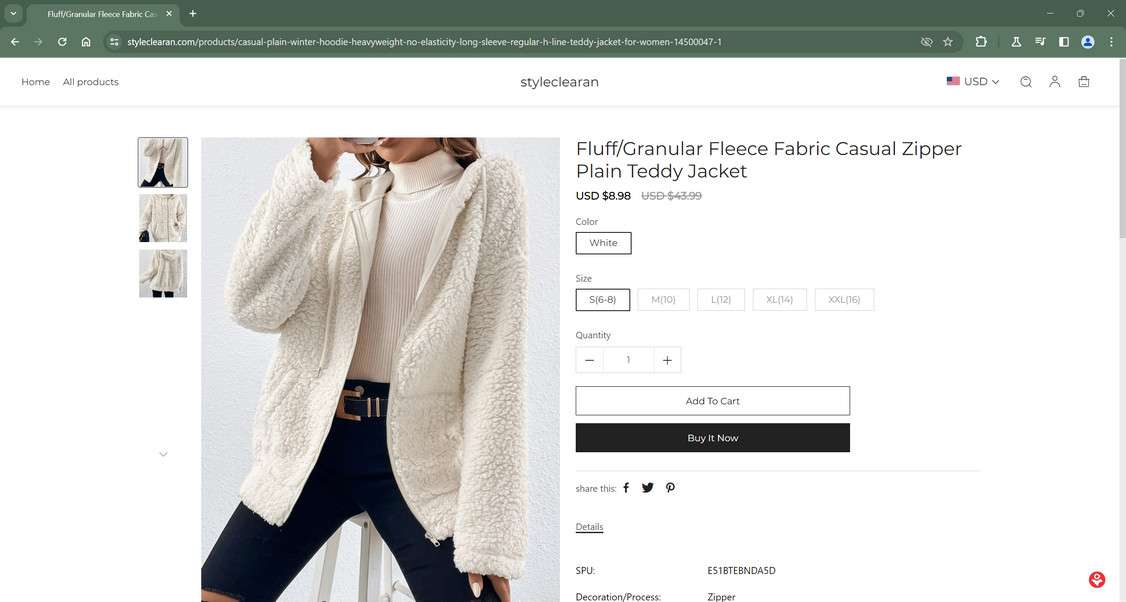Choose size XXL(16)
Viewport: 1126px width, 602px height.
pyautogui.click(x=843, y=299)
